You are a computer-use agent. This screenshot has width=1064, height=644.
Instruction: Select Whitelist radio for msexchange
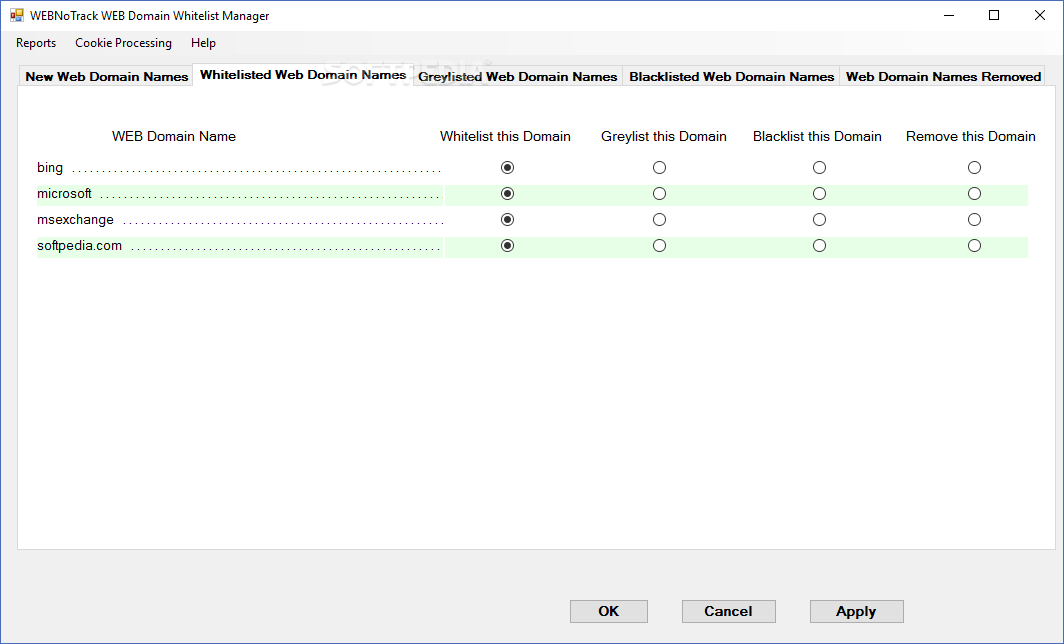(x=507, y=220)
